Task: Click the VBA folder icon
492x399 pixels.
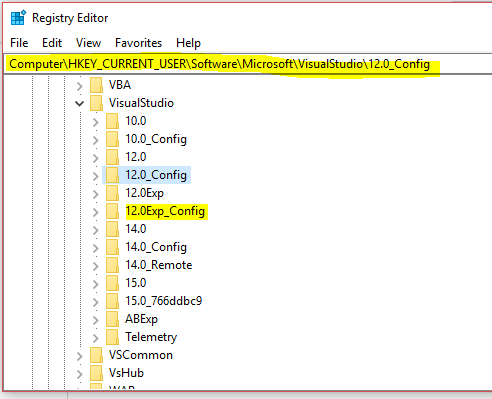Action: tap(96, 85)
